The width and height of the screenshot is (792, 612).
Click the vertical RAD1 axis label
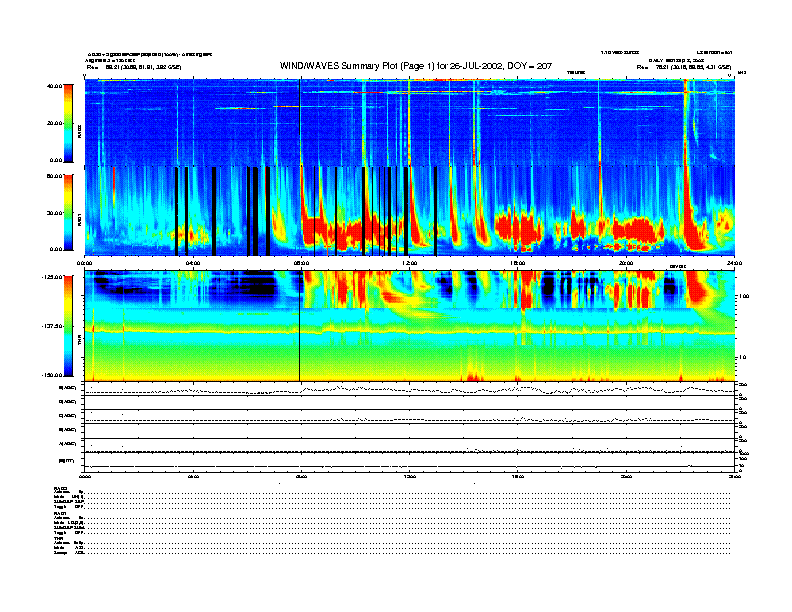click(x=79, y=219)
